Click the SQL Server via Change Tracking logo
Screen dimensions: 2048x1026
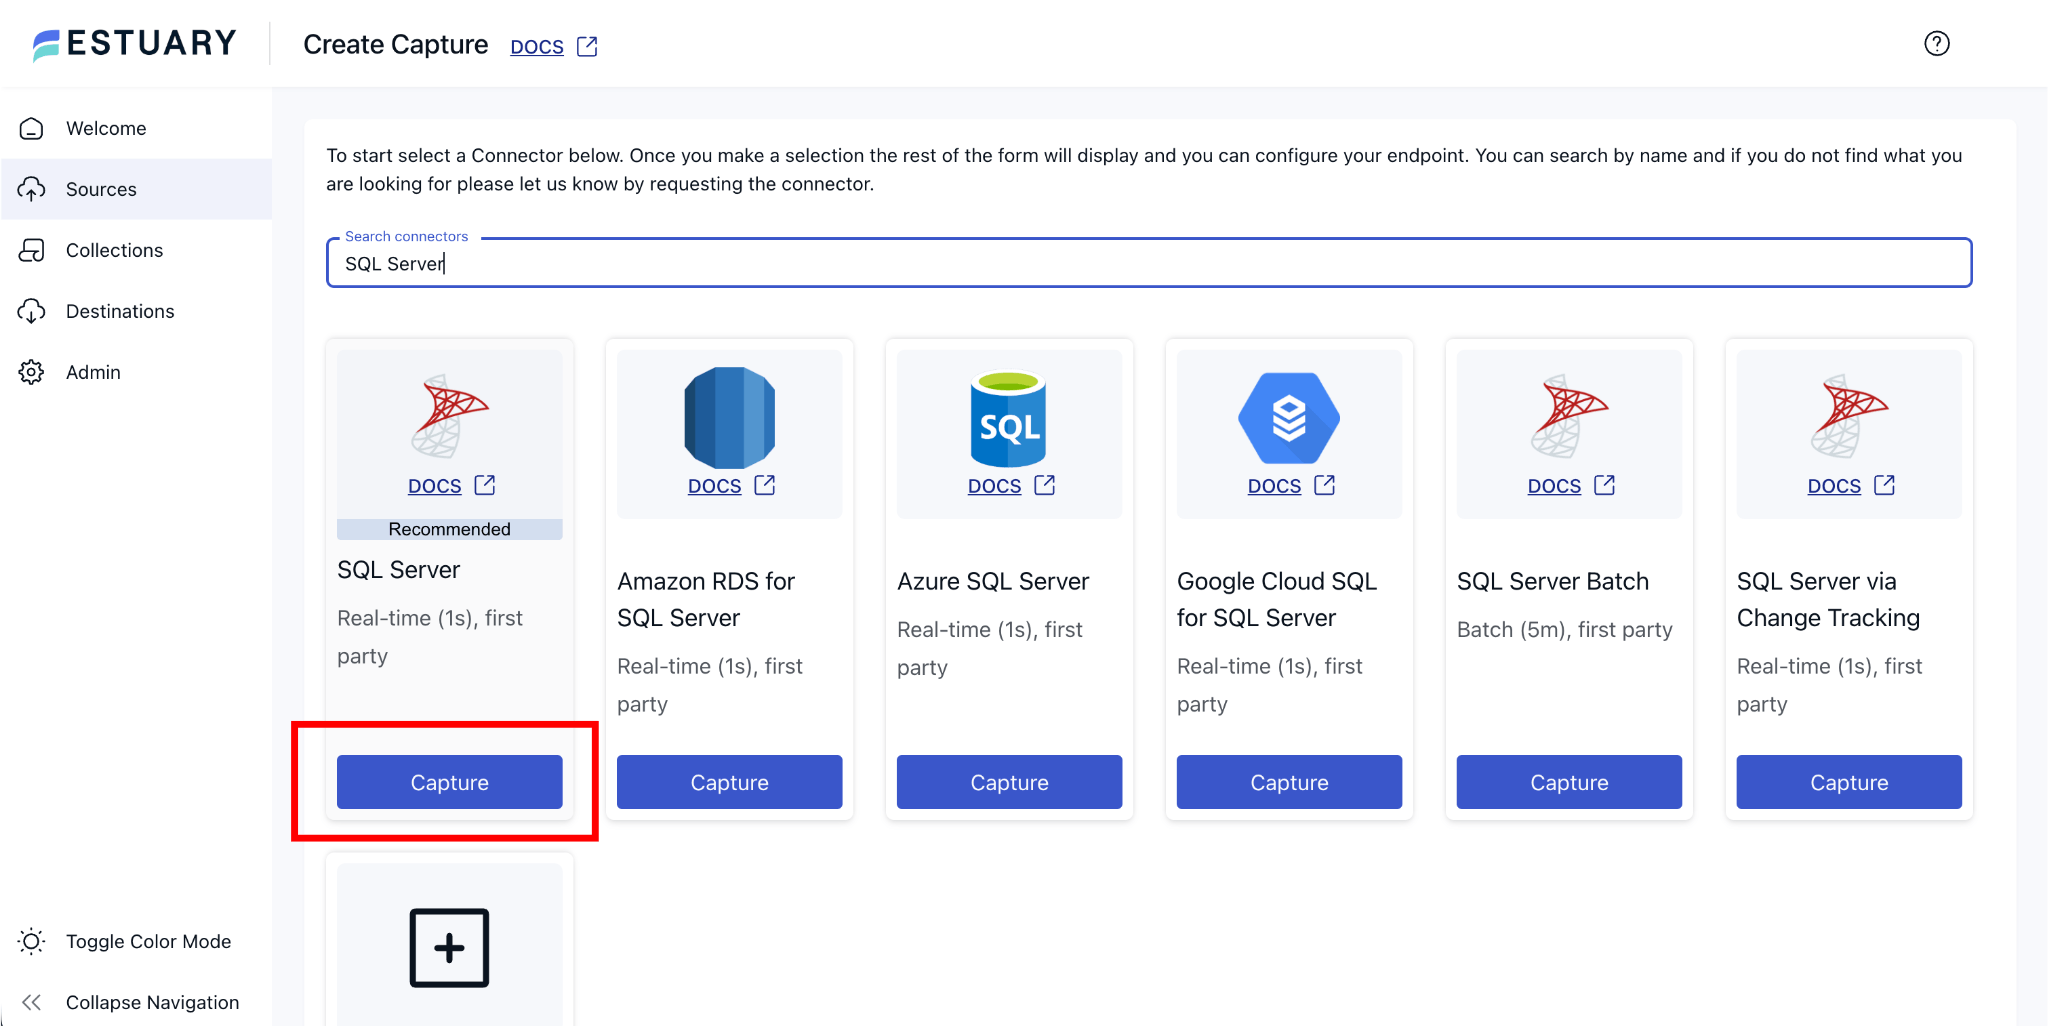1850,416
